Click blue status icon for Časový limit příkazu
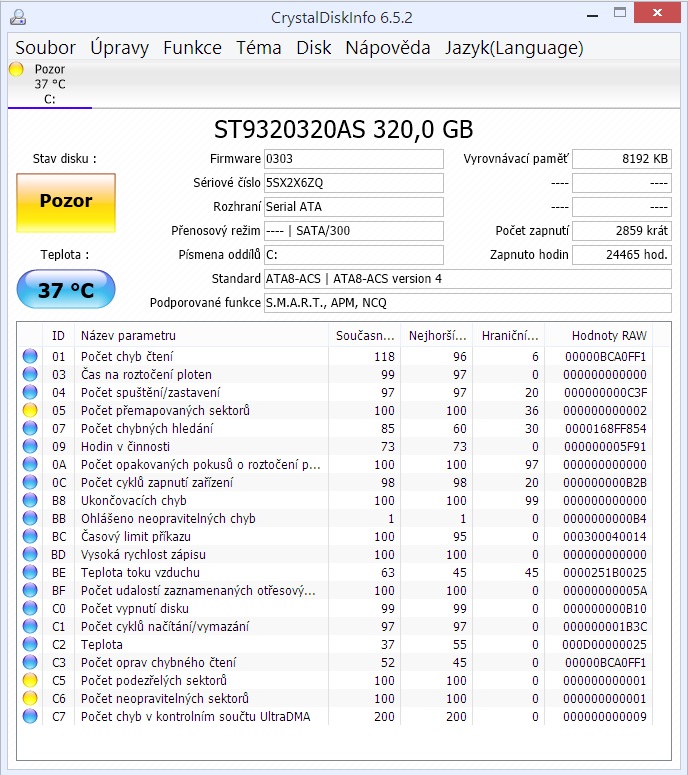The image size is (688, 775). click(30, 536)
